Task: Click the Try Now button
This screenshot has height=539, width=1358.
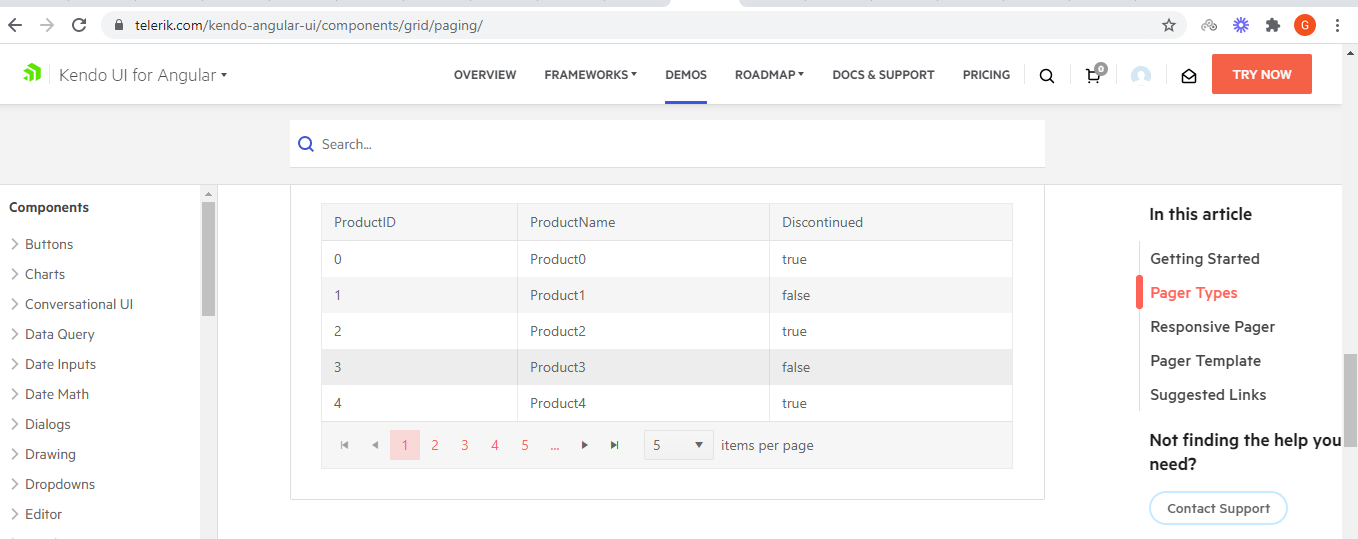Action: (x=1261, y=75)
